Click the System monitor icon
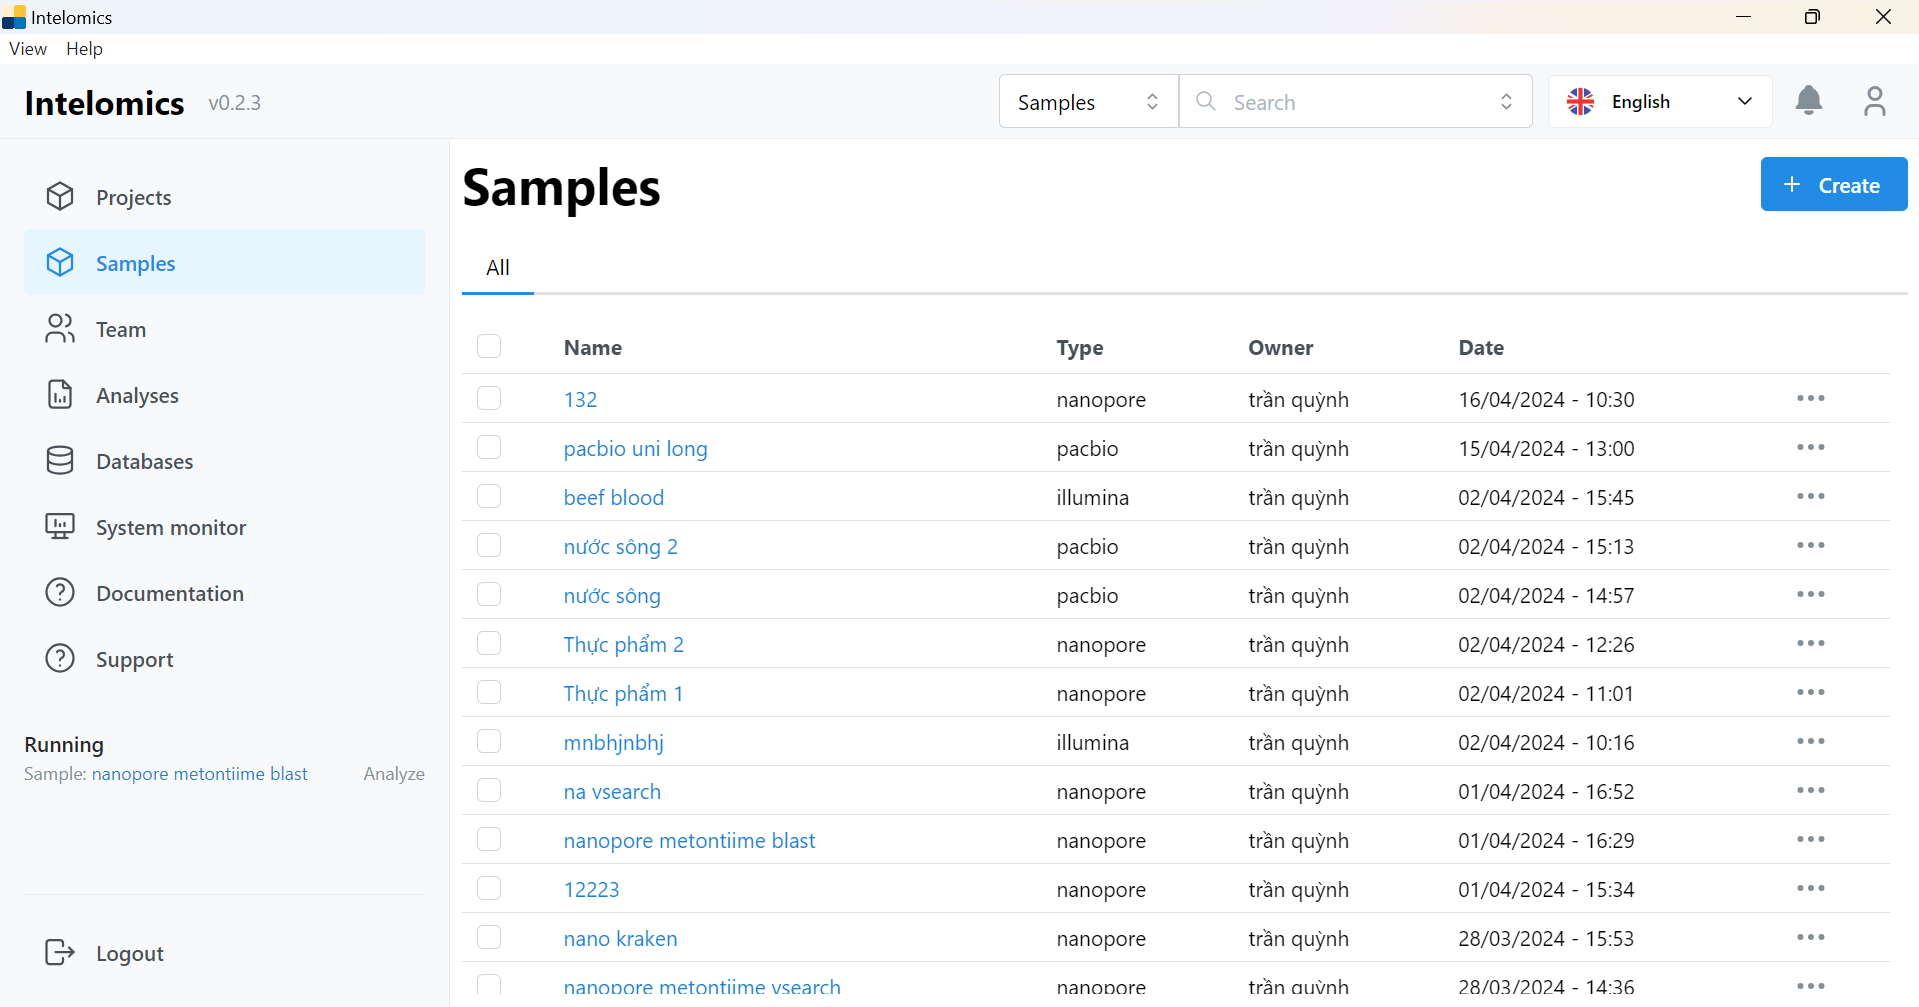The width and height of the screenshot is (1919, 1007). tap(60, 527)
